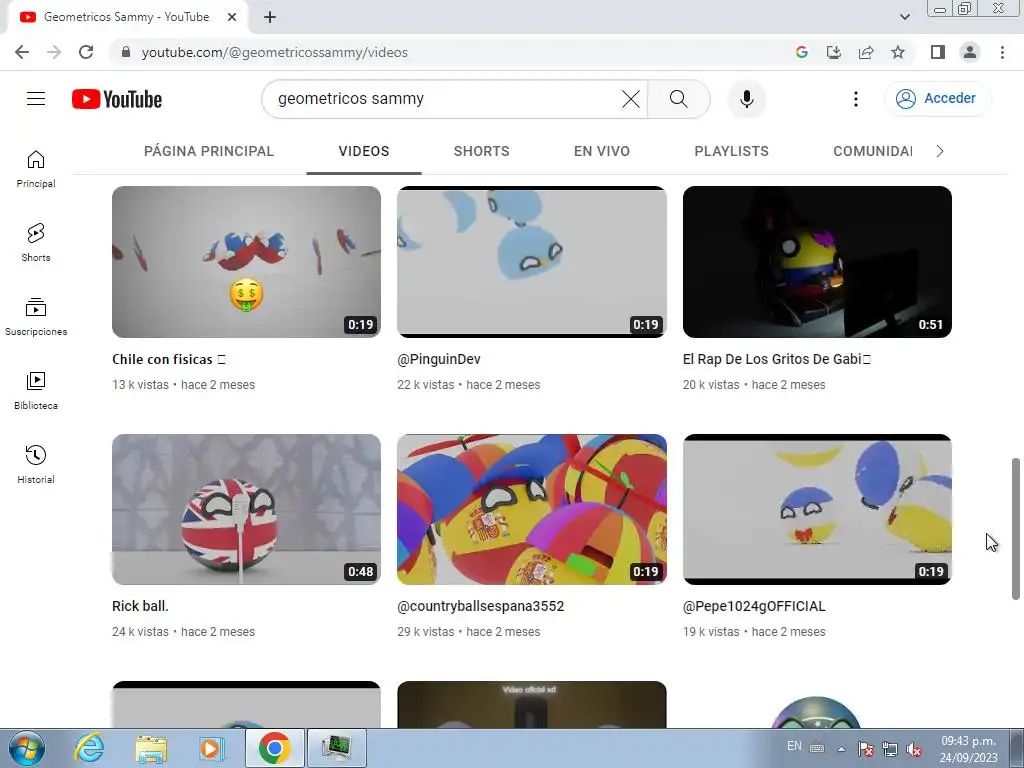
Task: Open the YouTube hamburger guide menu
Action: click(x=36, y=99)
